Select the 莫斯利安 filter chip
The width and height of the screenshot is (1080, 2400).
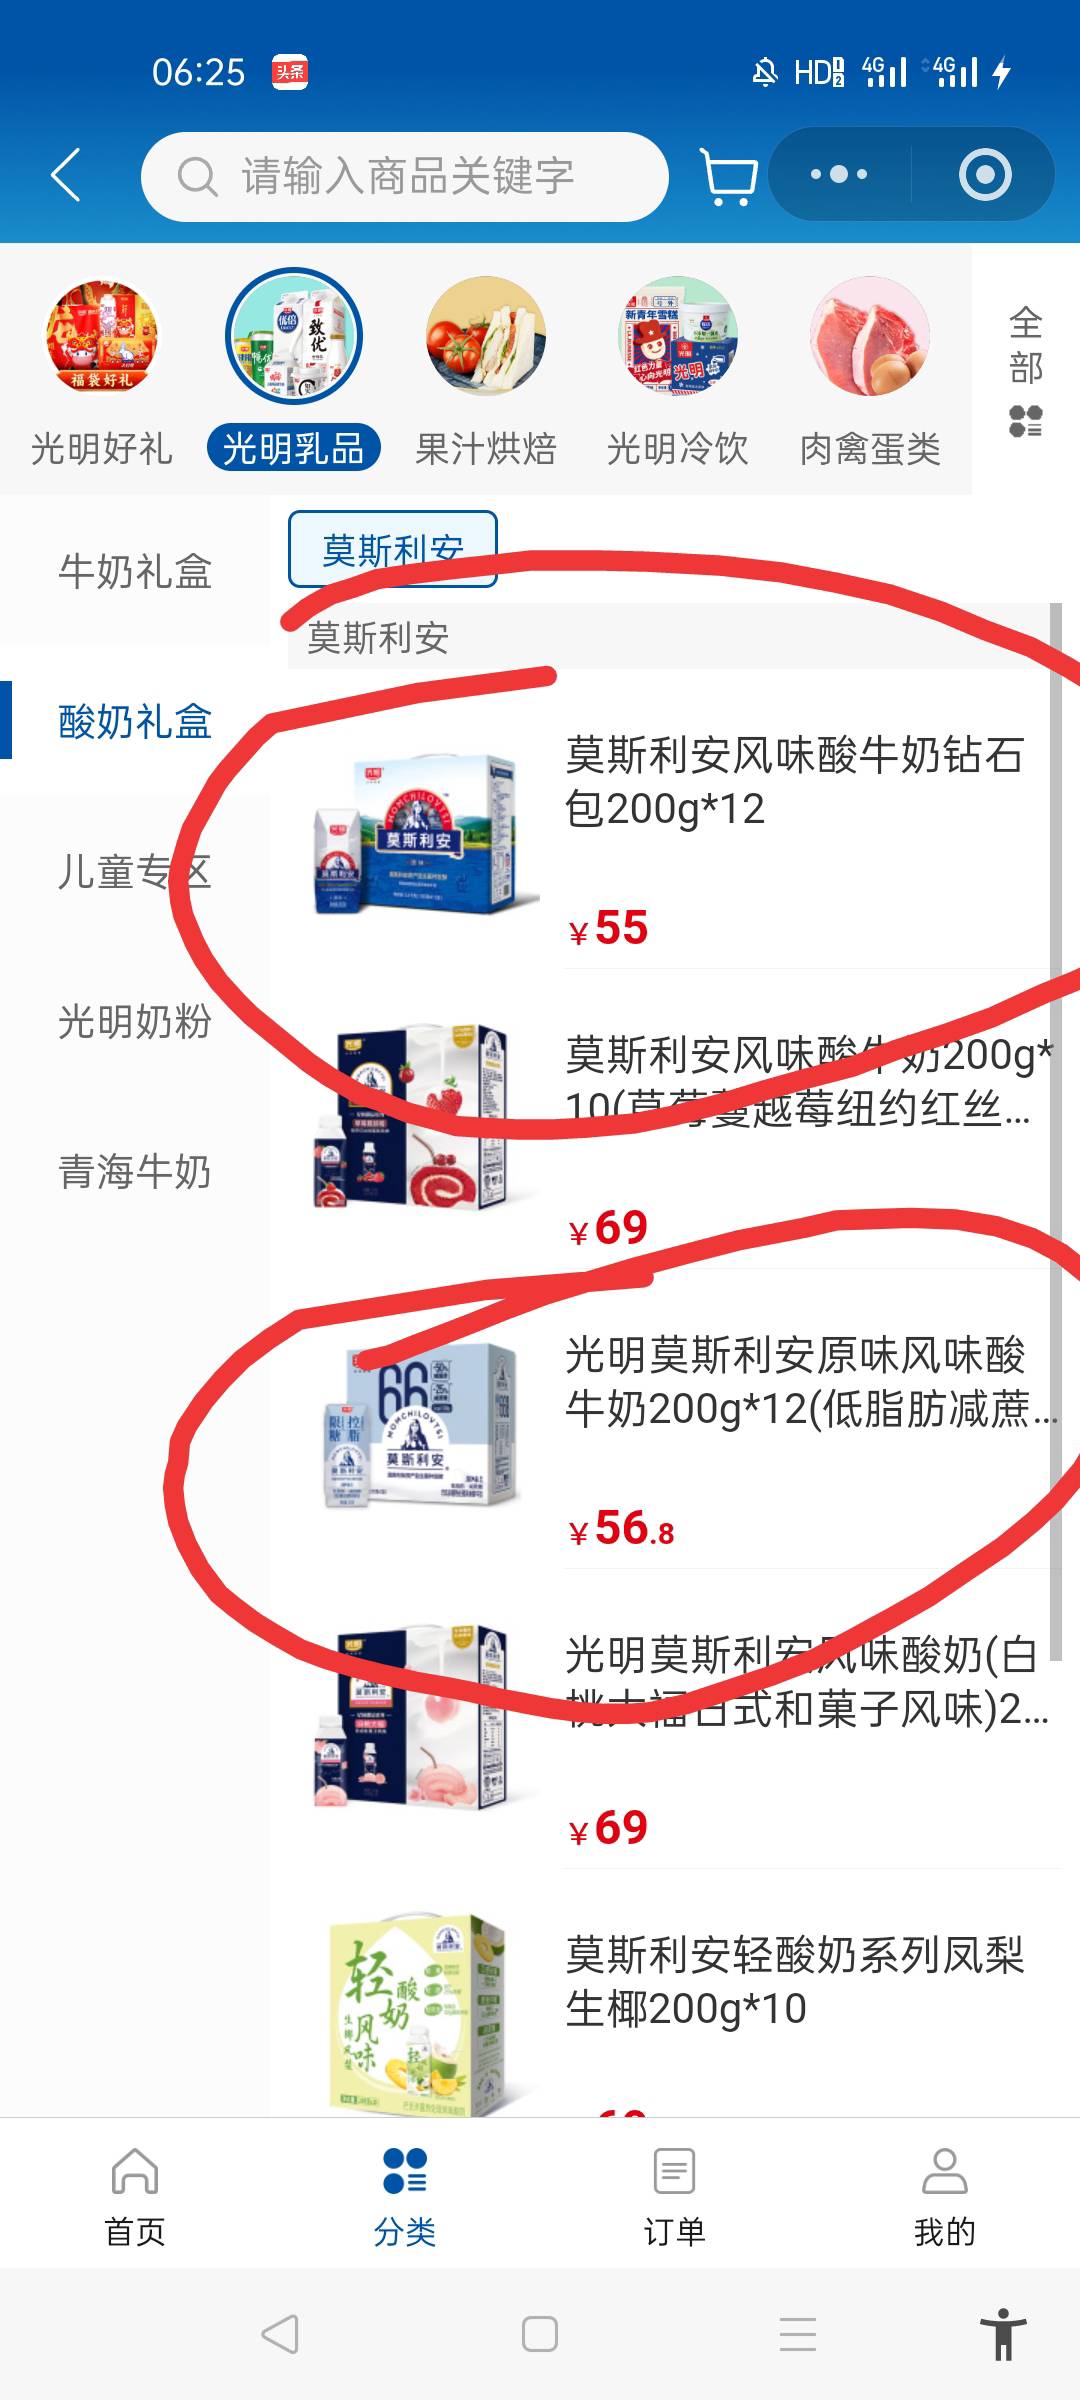point(393,549)
